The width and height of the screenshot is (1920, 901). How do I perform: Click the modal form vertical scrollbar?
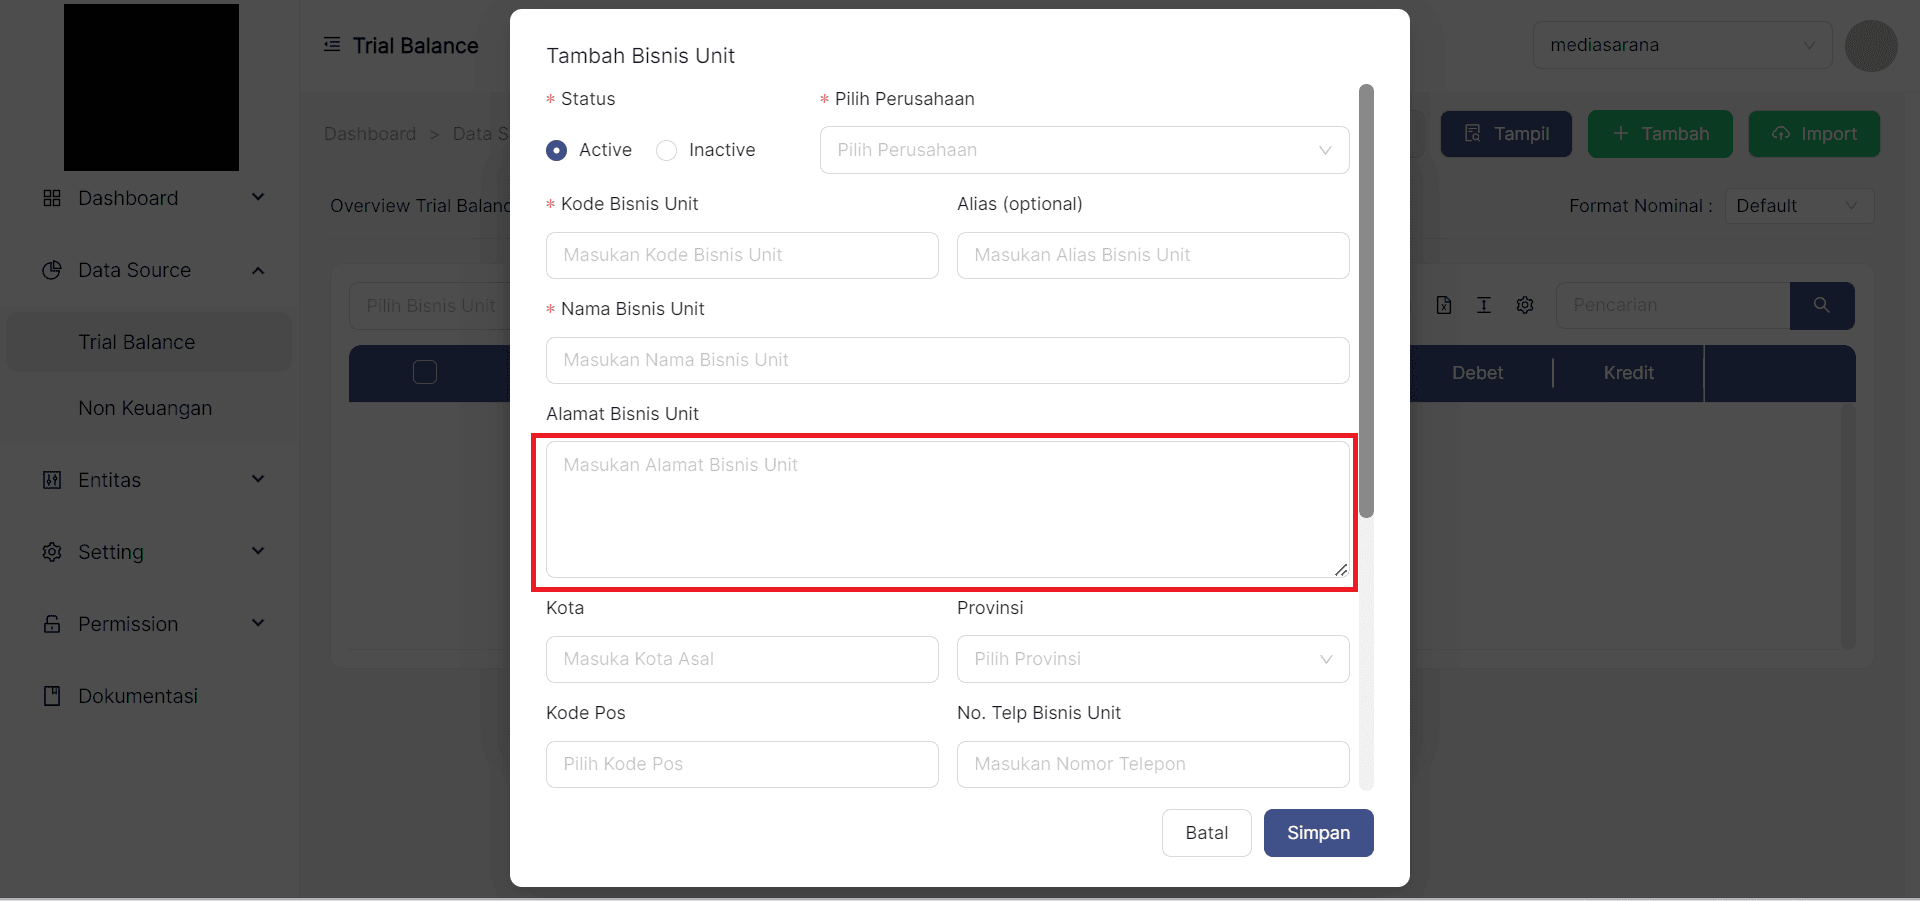click(x=1366, y=300)
